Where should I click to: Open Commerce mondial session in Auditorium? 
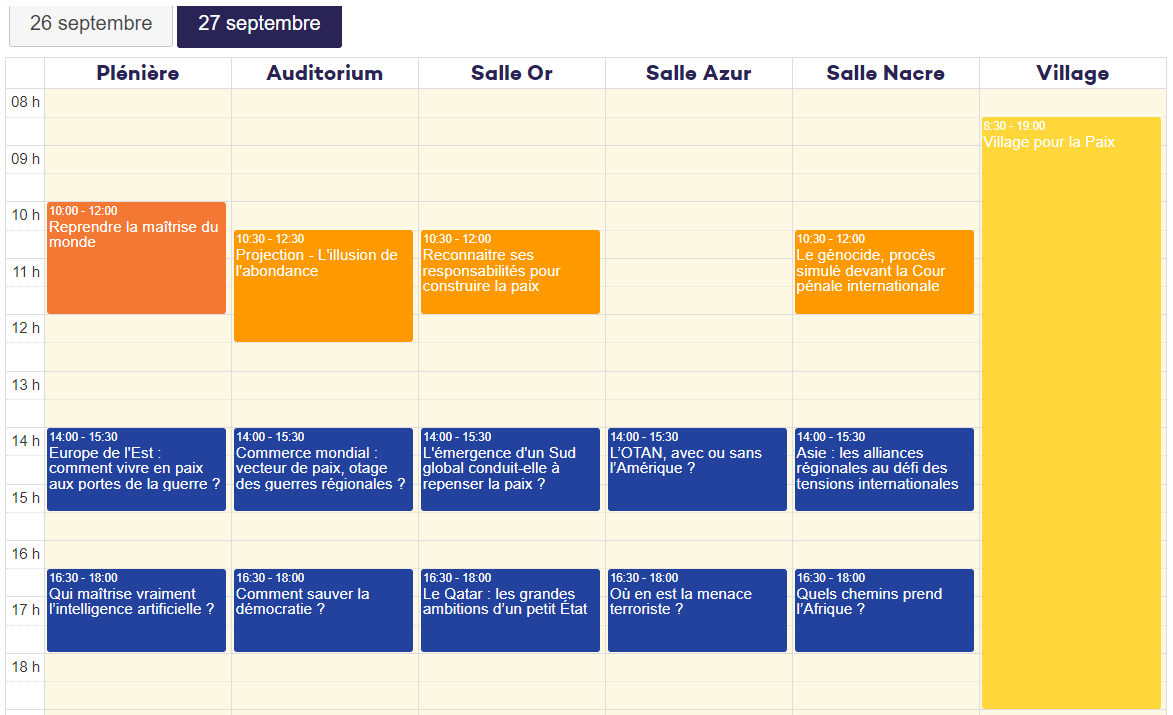[323, 469]
